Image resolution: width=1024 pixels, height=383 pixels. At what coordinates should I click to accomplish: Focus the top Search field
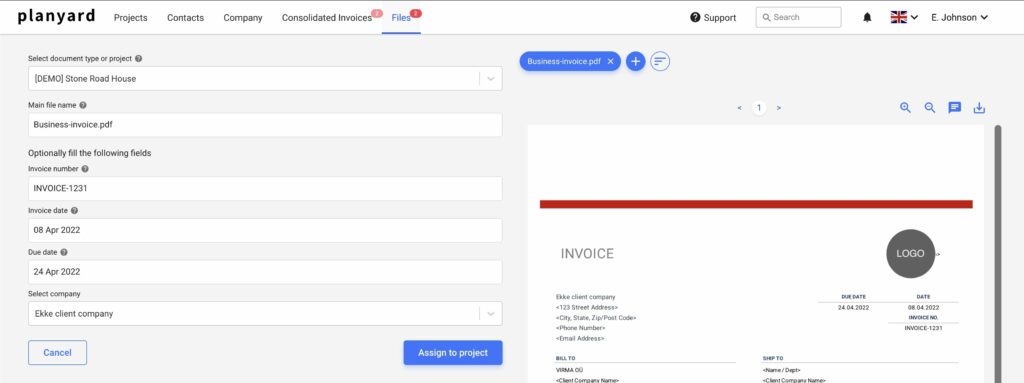pyautogui.click(x=798, y=18)
